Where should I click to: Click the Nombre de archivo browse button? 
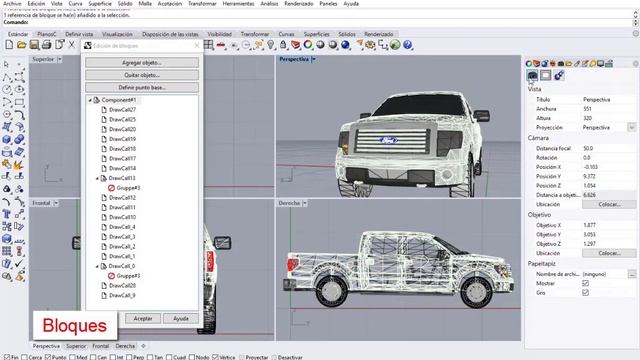pos(632,274)
